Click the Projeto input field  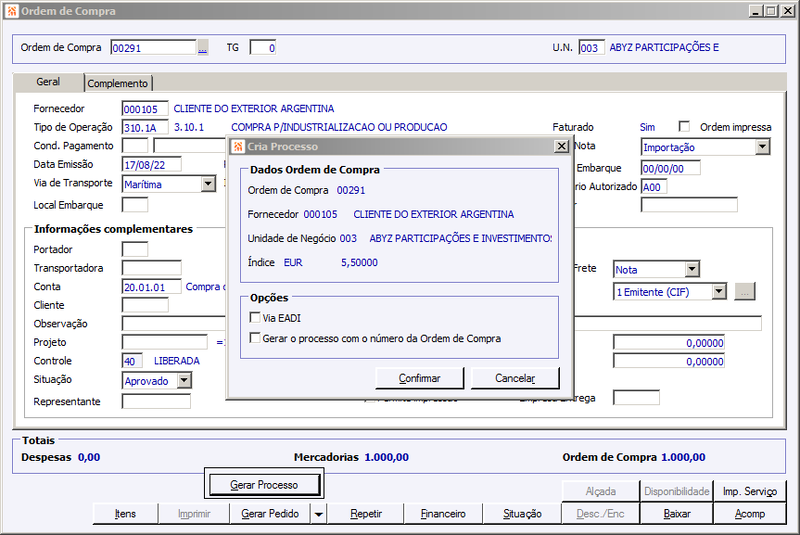coord(165,342)
